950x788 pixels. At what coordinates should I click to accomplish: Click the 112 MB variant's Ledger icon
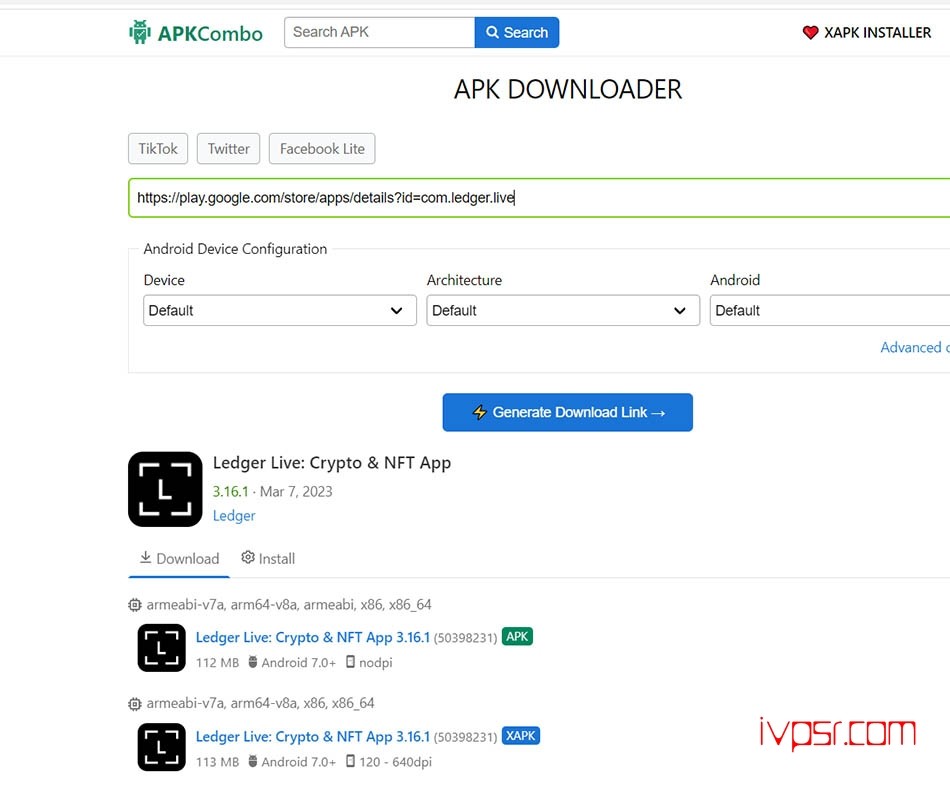point(162,648)
